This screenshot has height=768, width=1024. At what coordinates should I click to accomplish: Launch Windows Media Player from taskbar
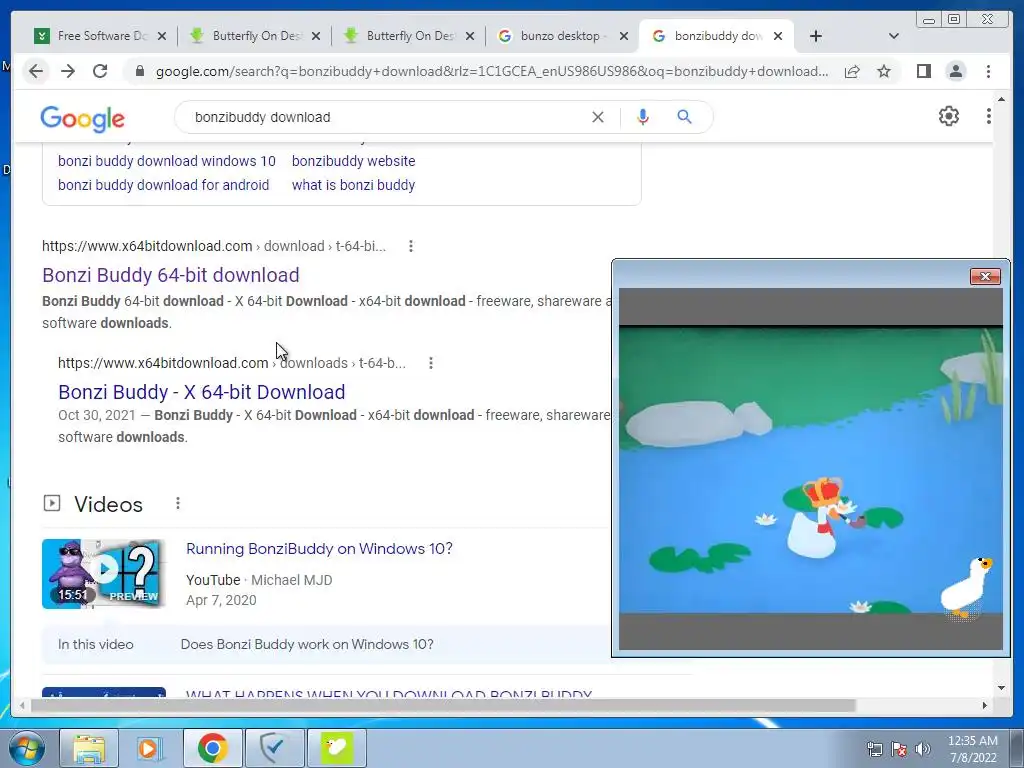151,748
